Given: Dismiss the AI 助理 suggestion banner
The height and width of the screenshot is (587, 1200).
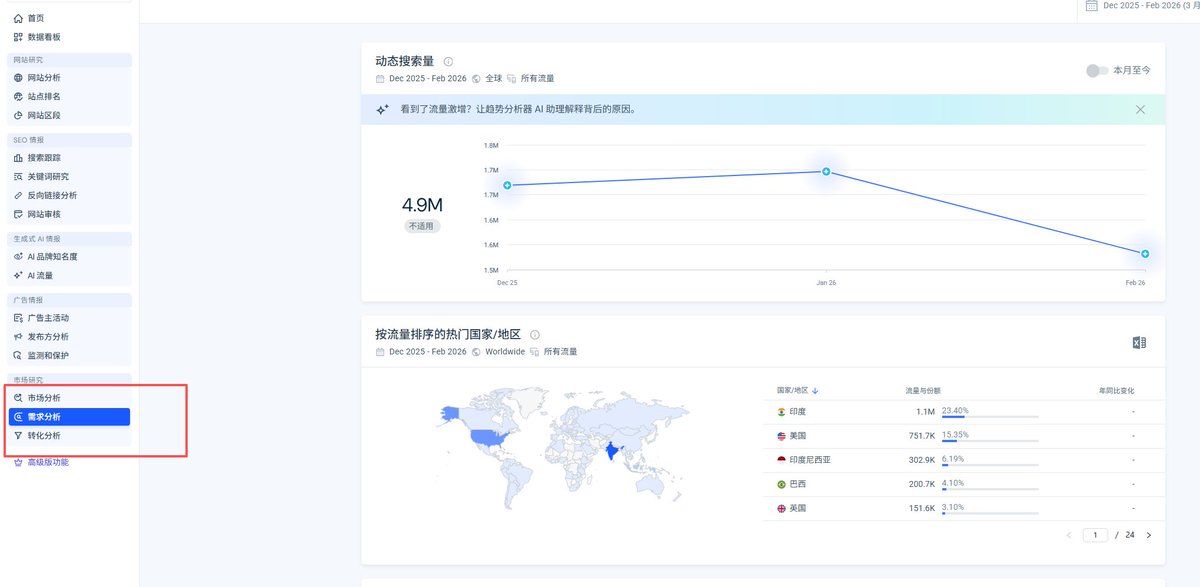Looking at the screenshot, I should point(1140,109).
